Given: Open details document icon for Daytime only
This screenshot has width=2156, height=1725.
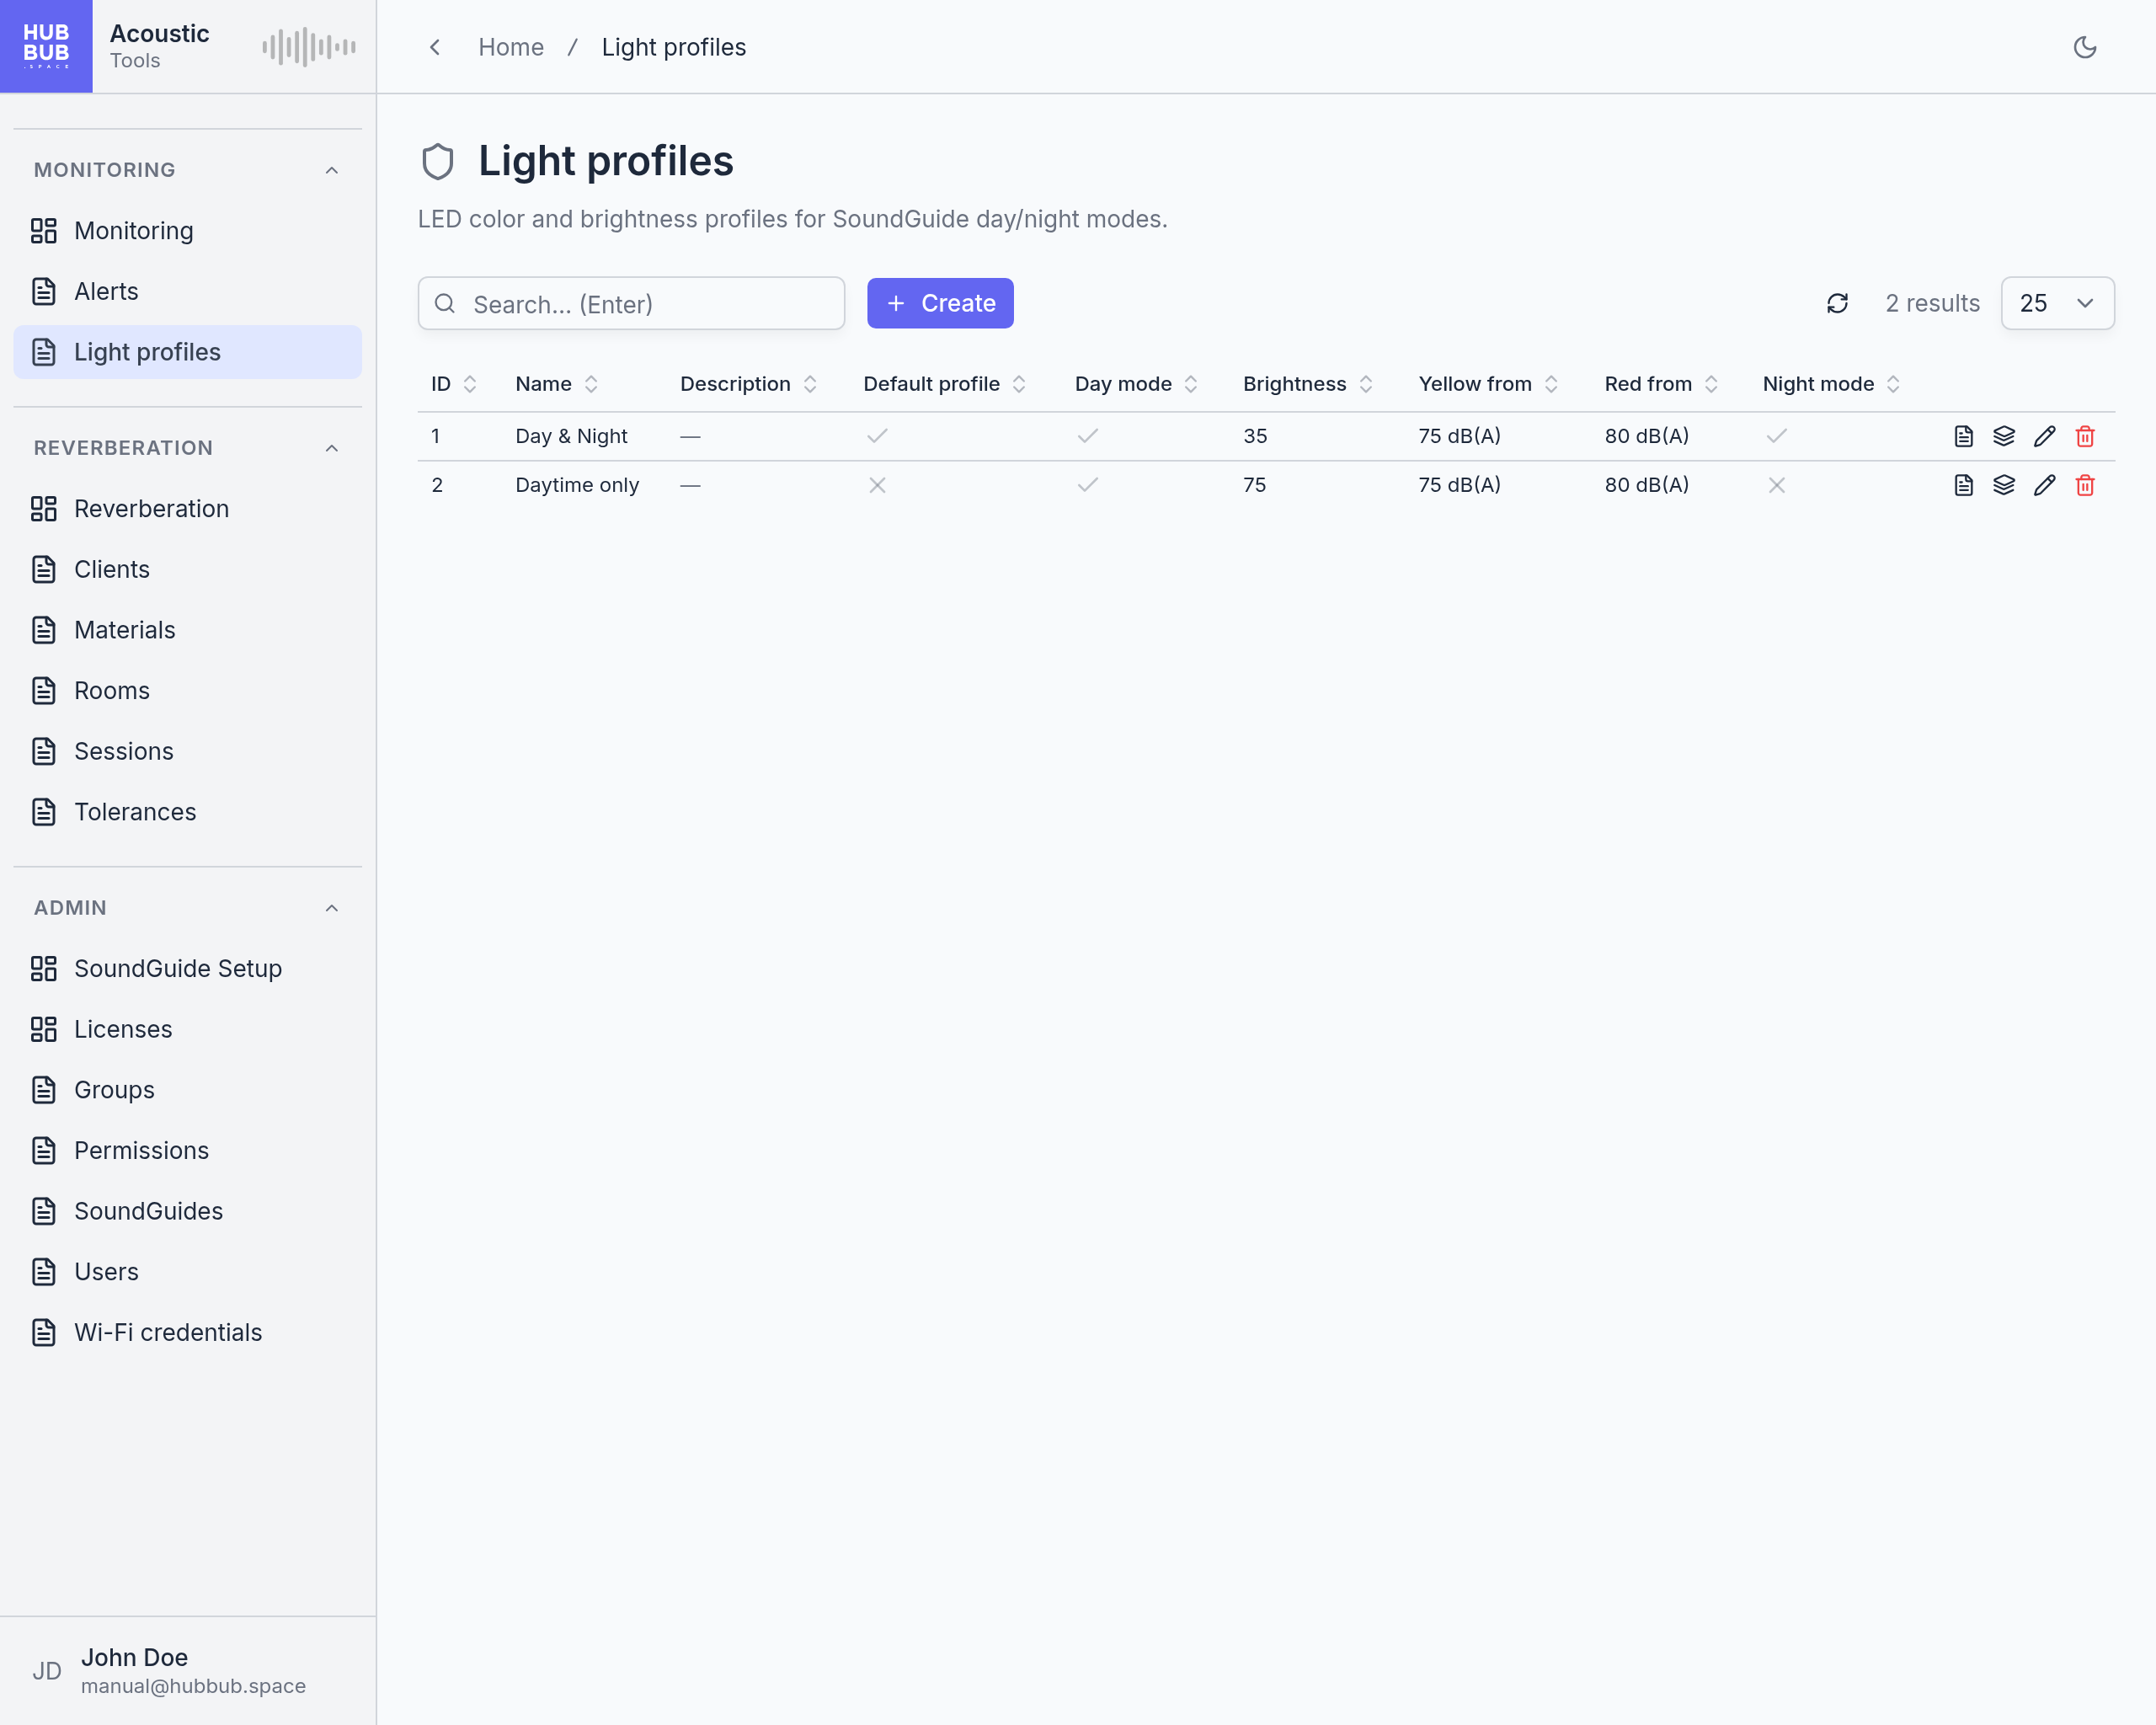Looking at the screenshot, I should pyautogui.click(x=1963, y=485).
